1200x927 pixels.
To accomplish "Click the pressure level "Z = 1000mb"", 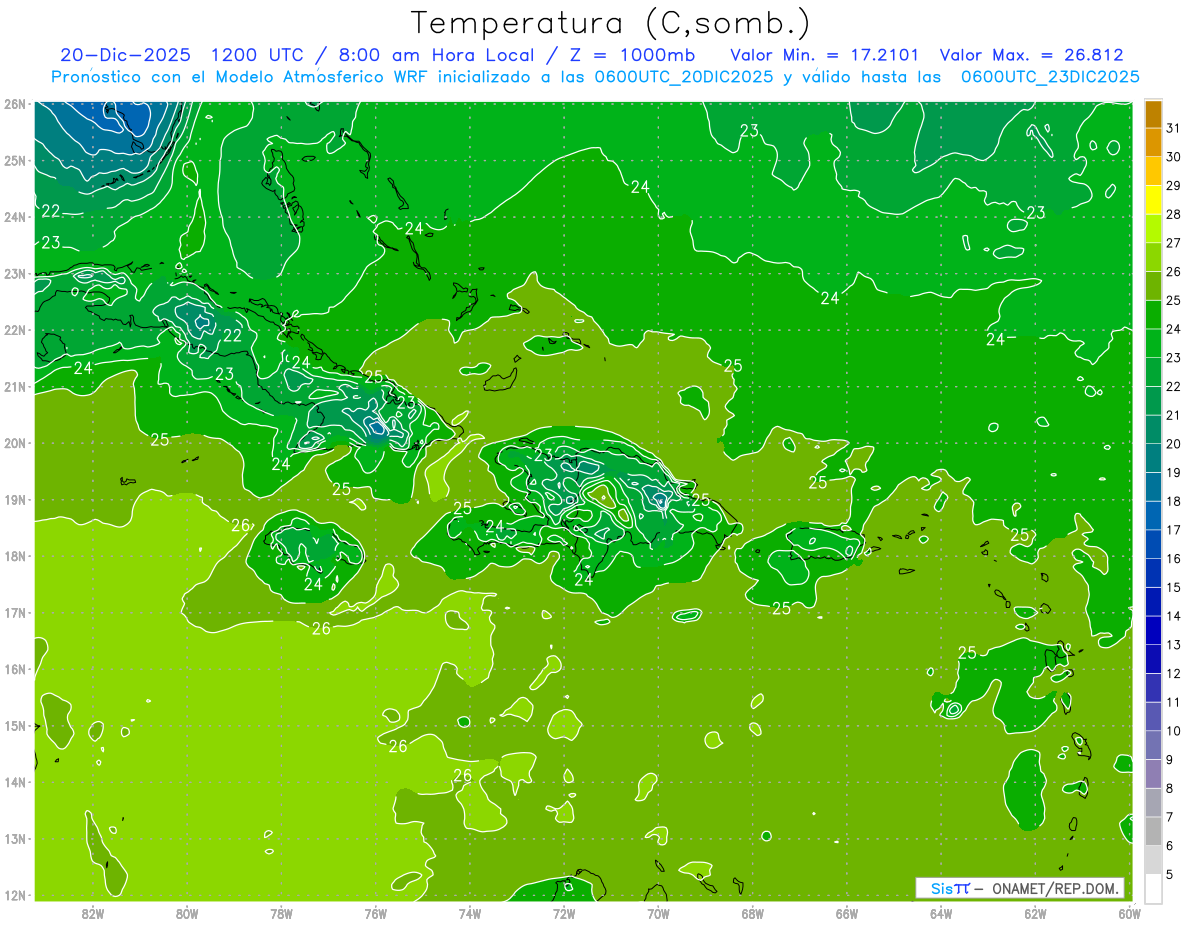I will click(x=632, y=55).
